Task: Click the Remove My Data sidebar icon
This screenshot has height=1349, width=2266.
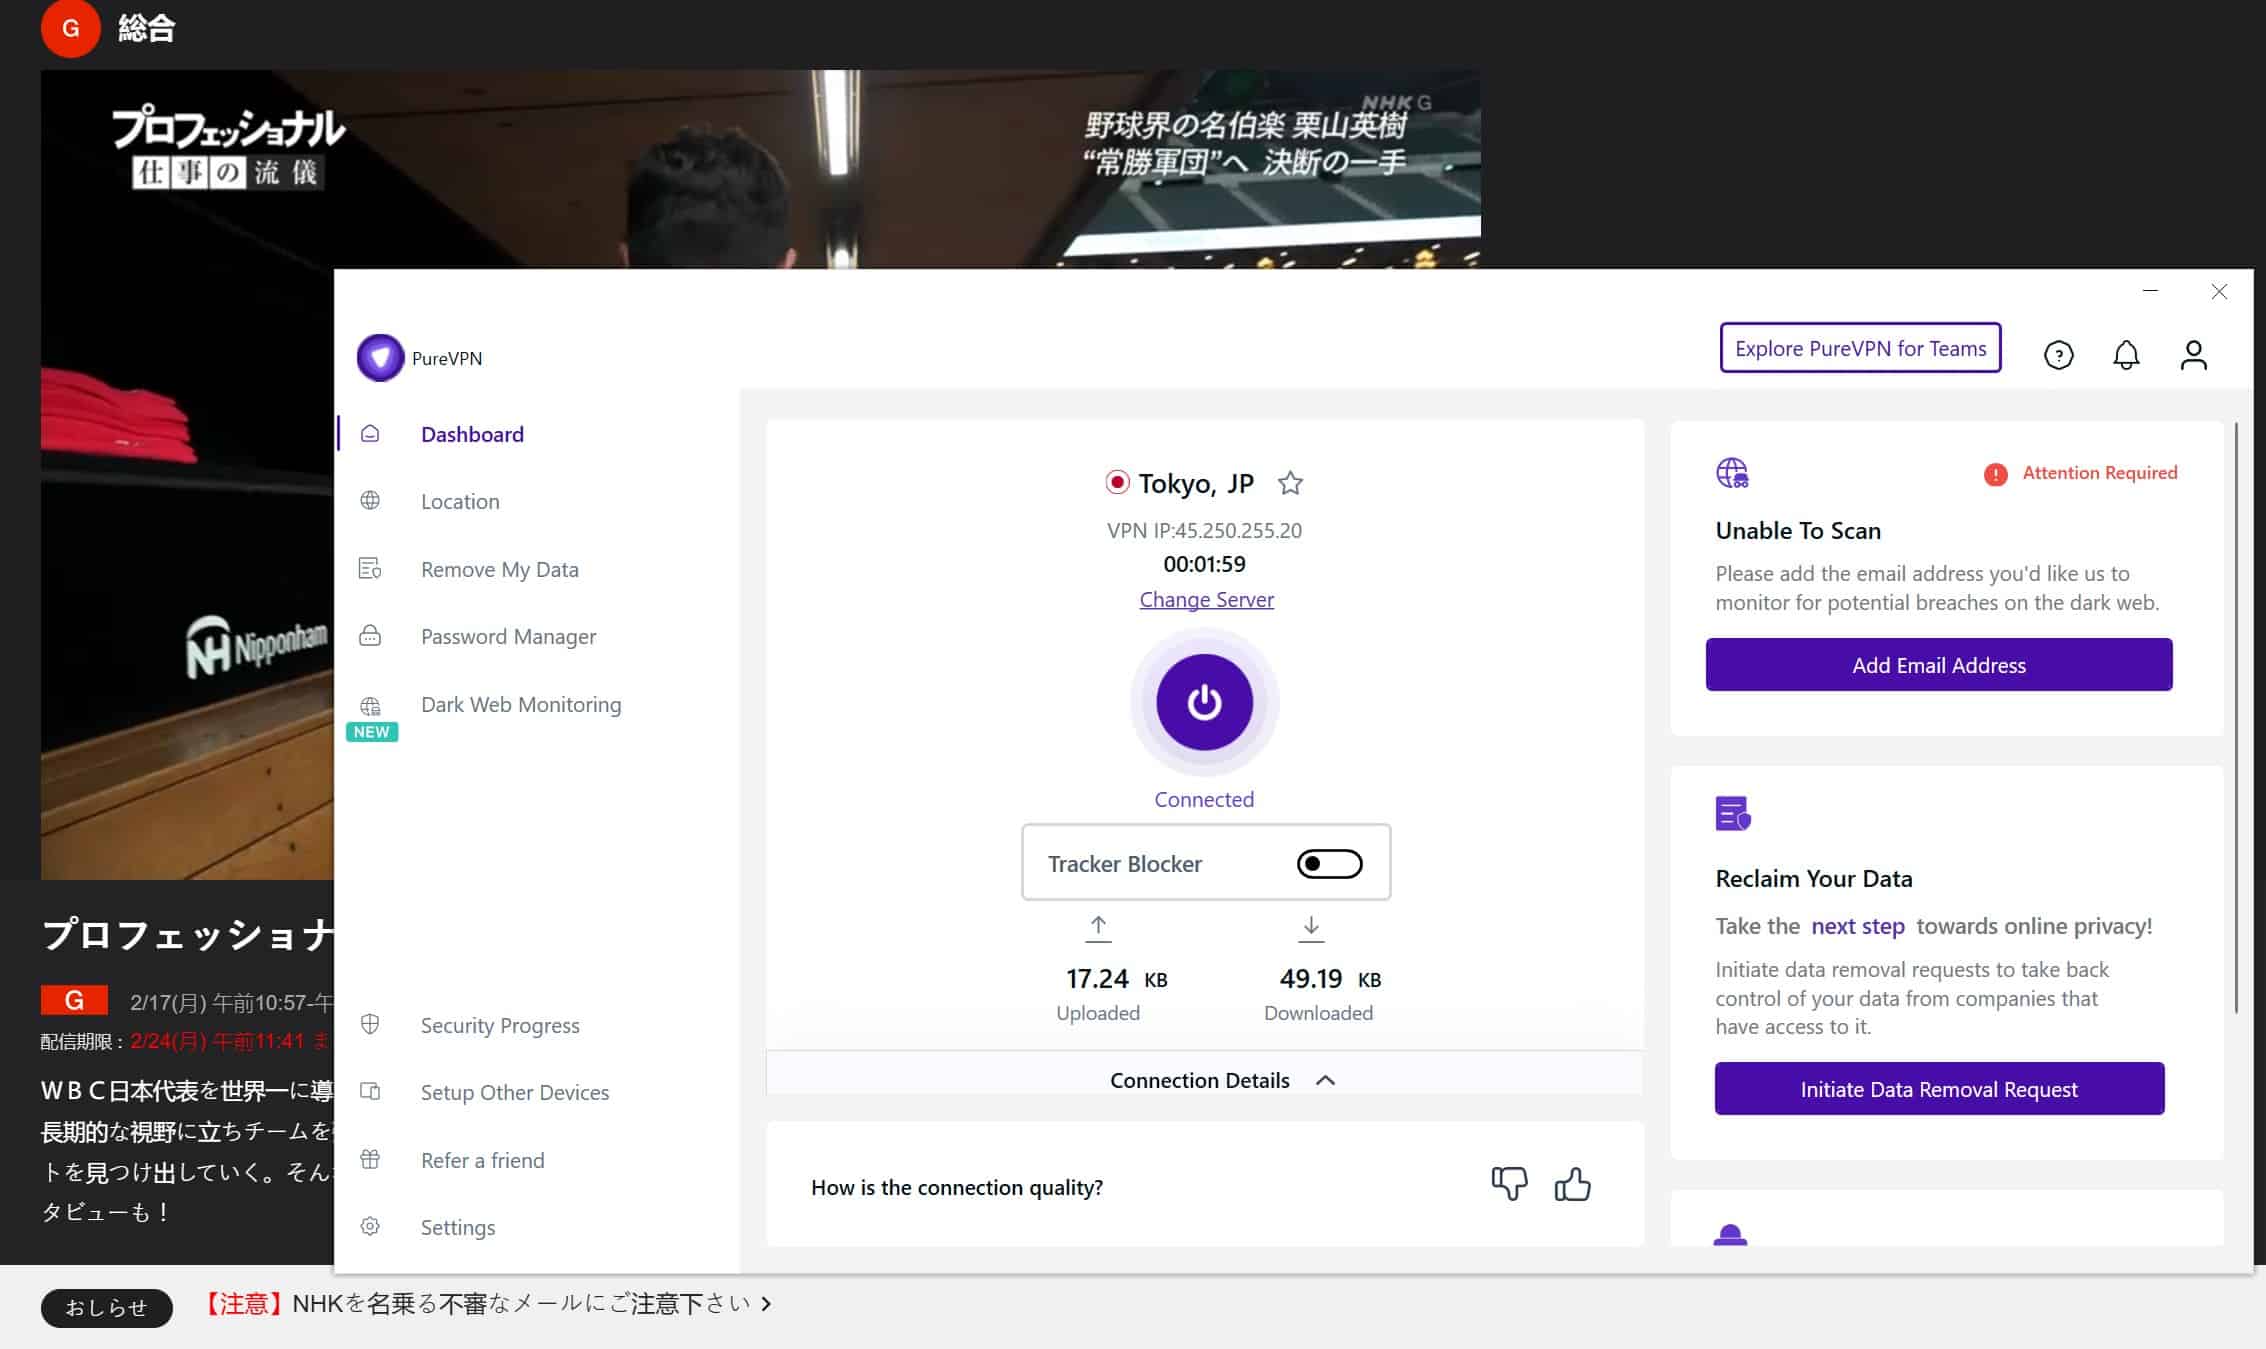Action: (370, 569)
